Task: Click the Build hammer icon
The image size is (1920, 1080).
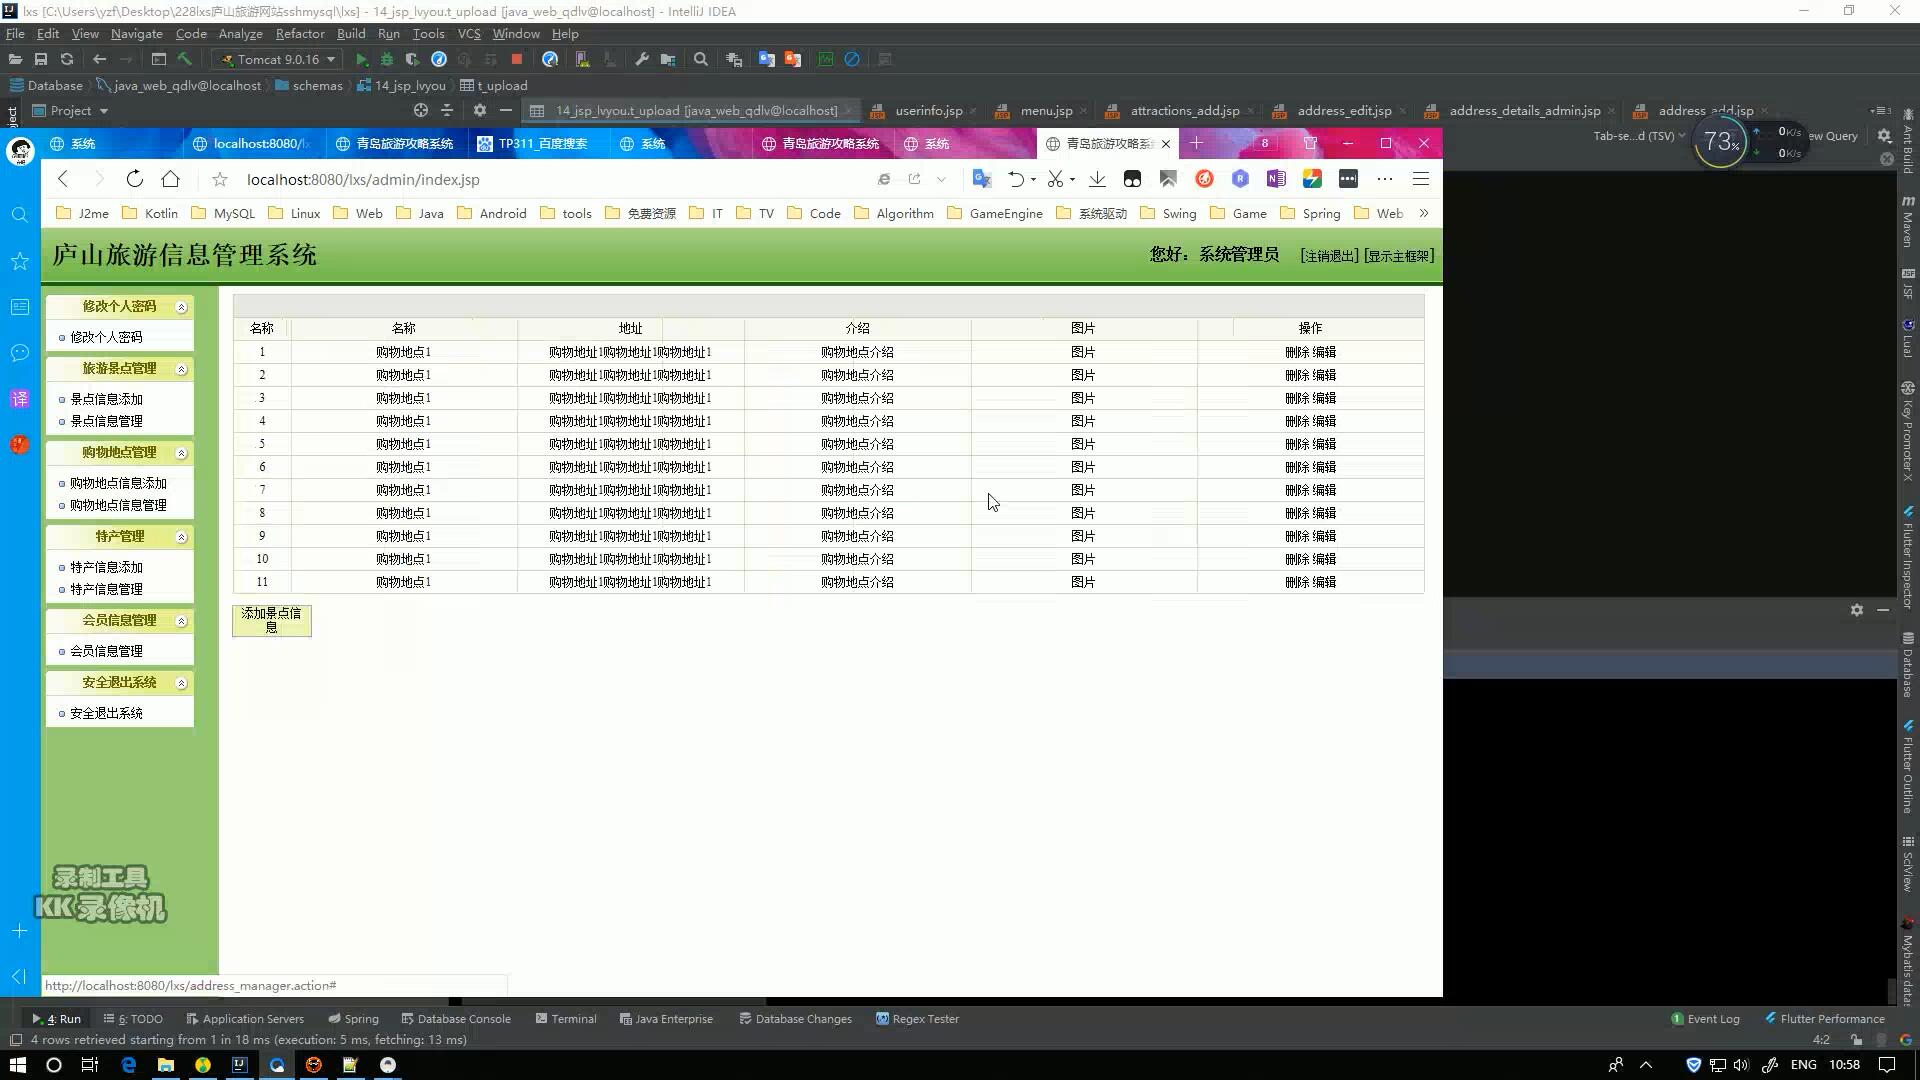Action: tap(185, 59)
